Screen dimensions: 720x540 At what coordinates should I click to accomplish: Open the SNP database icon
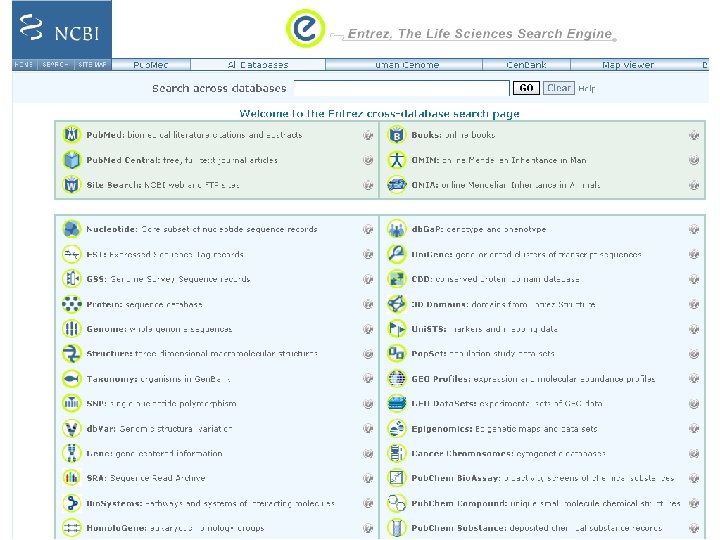tap(72, 404)
